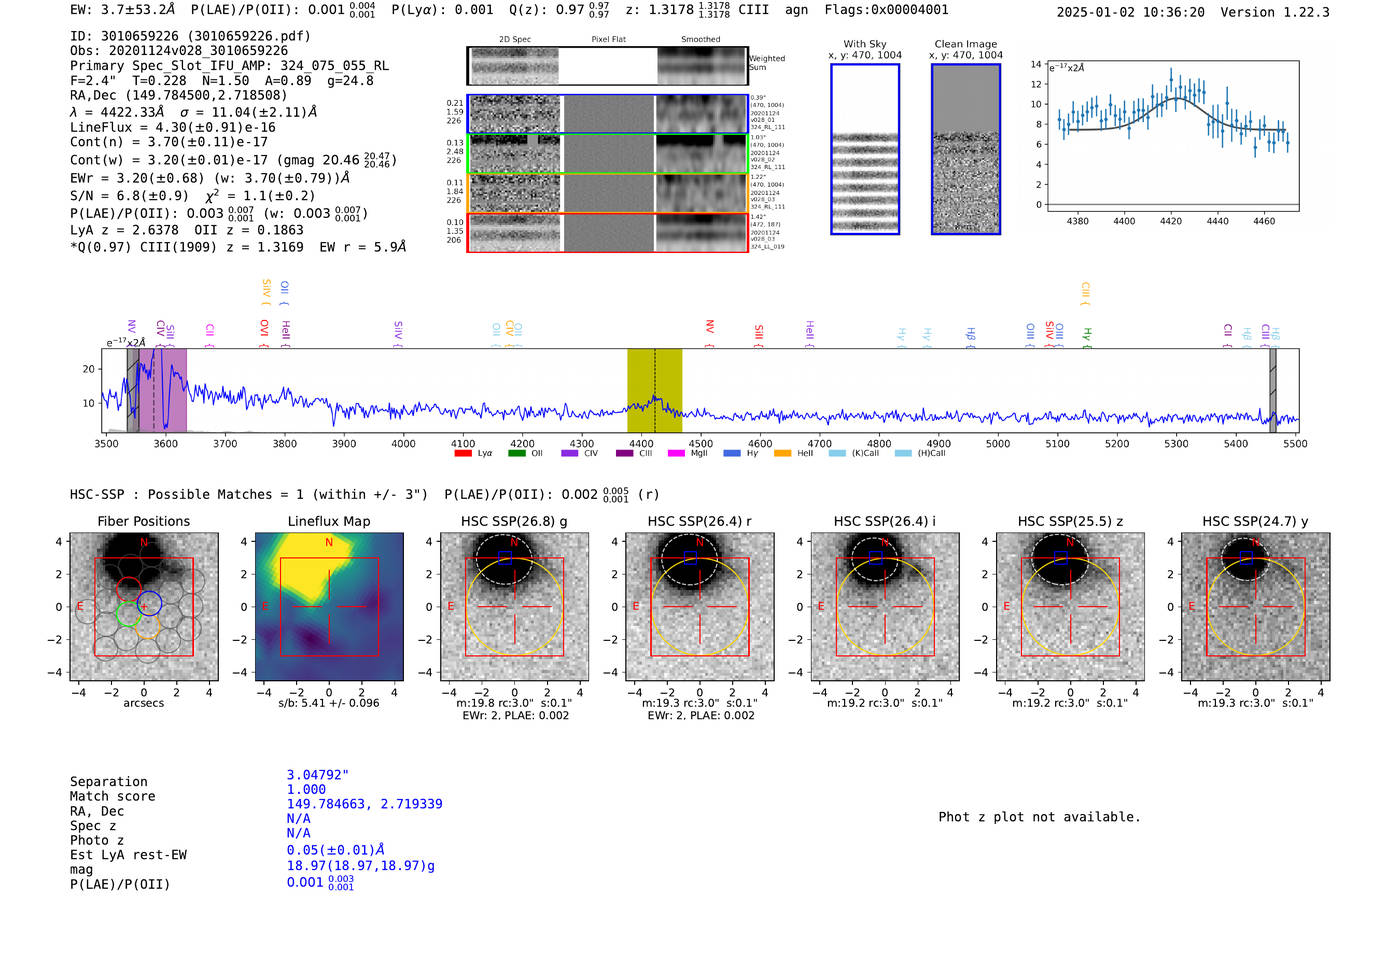Click the Hγ blue legend swatch
This screenshot has height=953, width=1400.
732,453
